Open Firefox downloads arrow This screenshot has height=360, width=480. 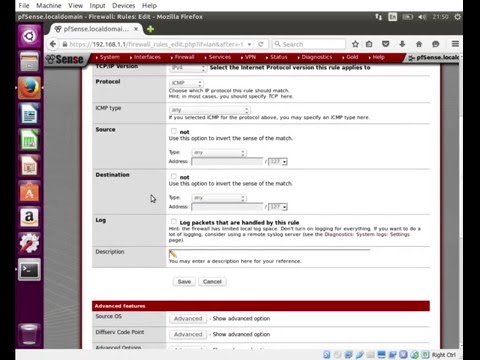(402, 44)
